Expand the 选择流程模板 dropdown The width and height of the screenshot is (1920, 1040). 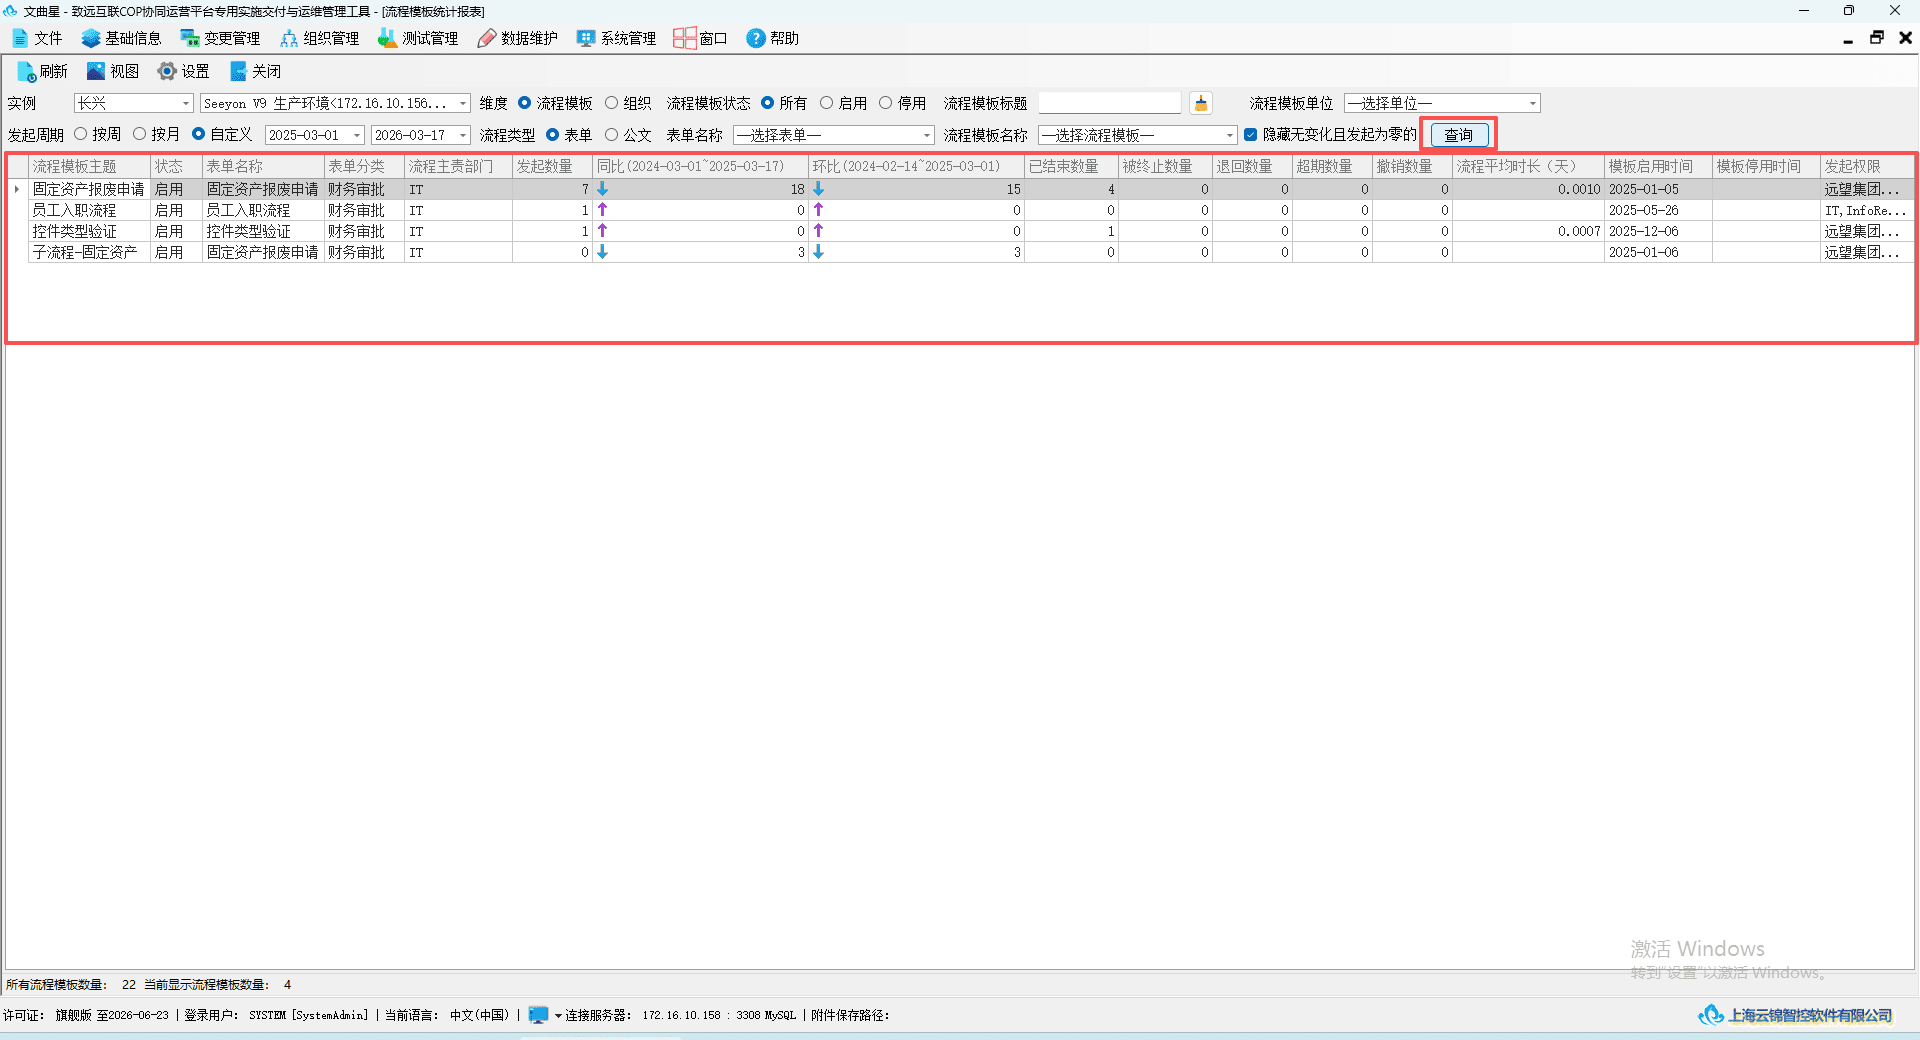[1138, 135]
